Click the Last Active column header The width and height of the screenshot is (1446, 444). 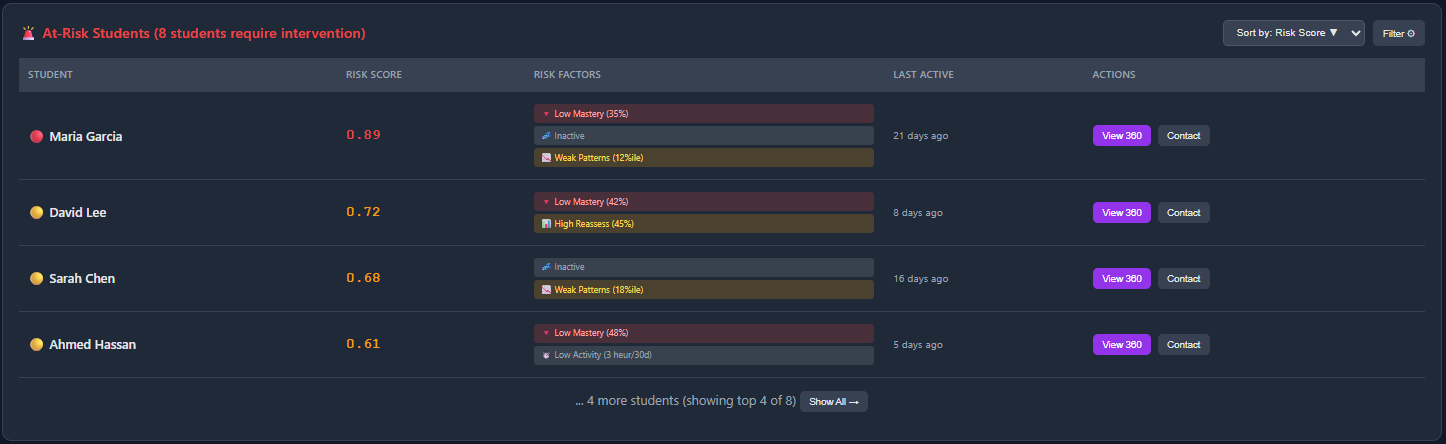[x=922, y=75]
